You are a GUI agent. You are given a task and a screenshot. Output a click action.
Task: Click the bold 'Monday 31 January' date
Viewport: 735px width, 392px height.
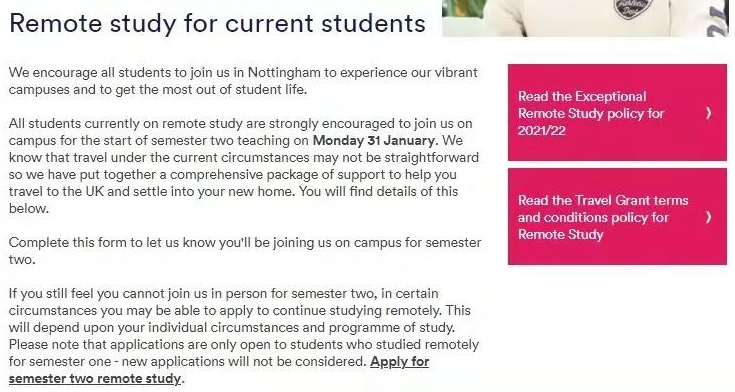(x=374, y=140)
